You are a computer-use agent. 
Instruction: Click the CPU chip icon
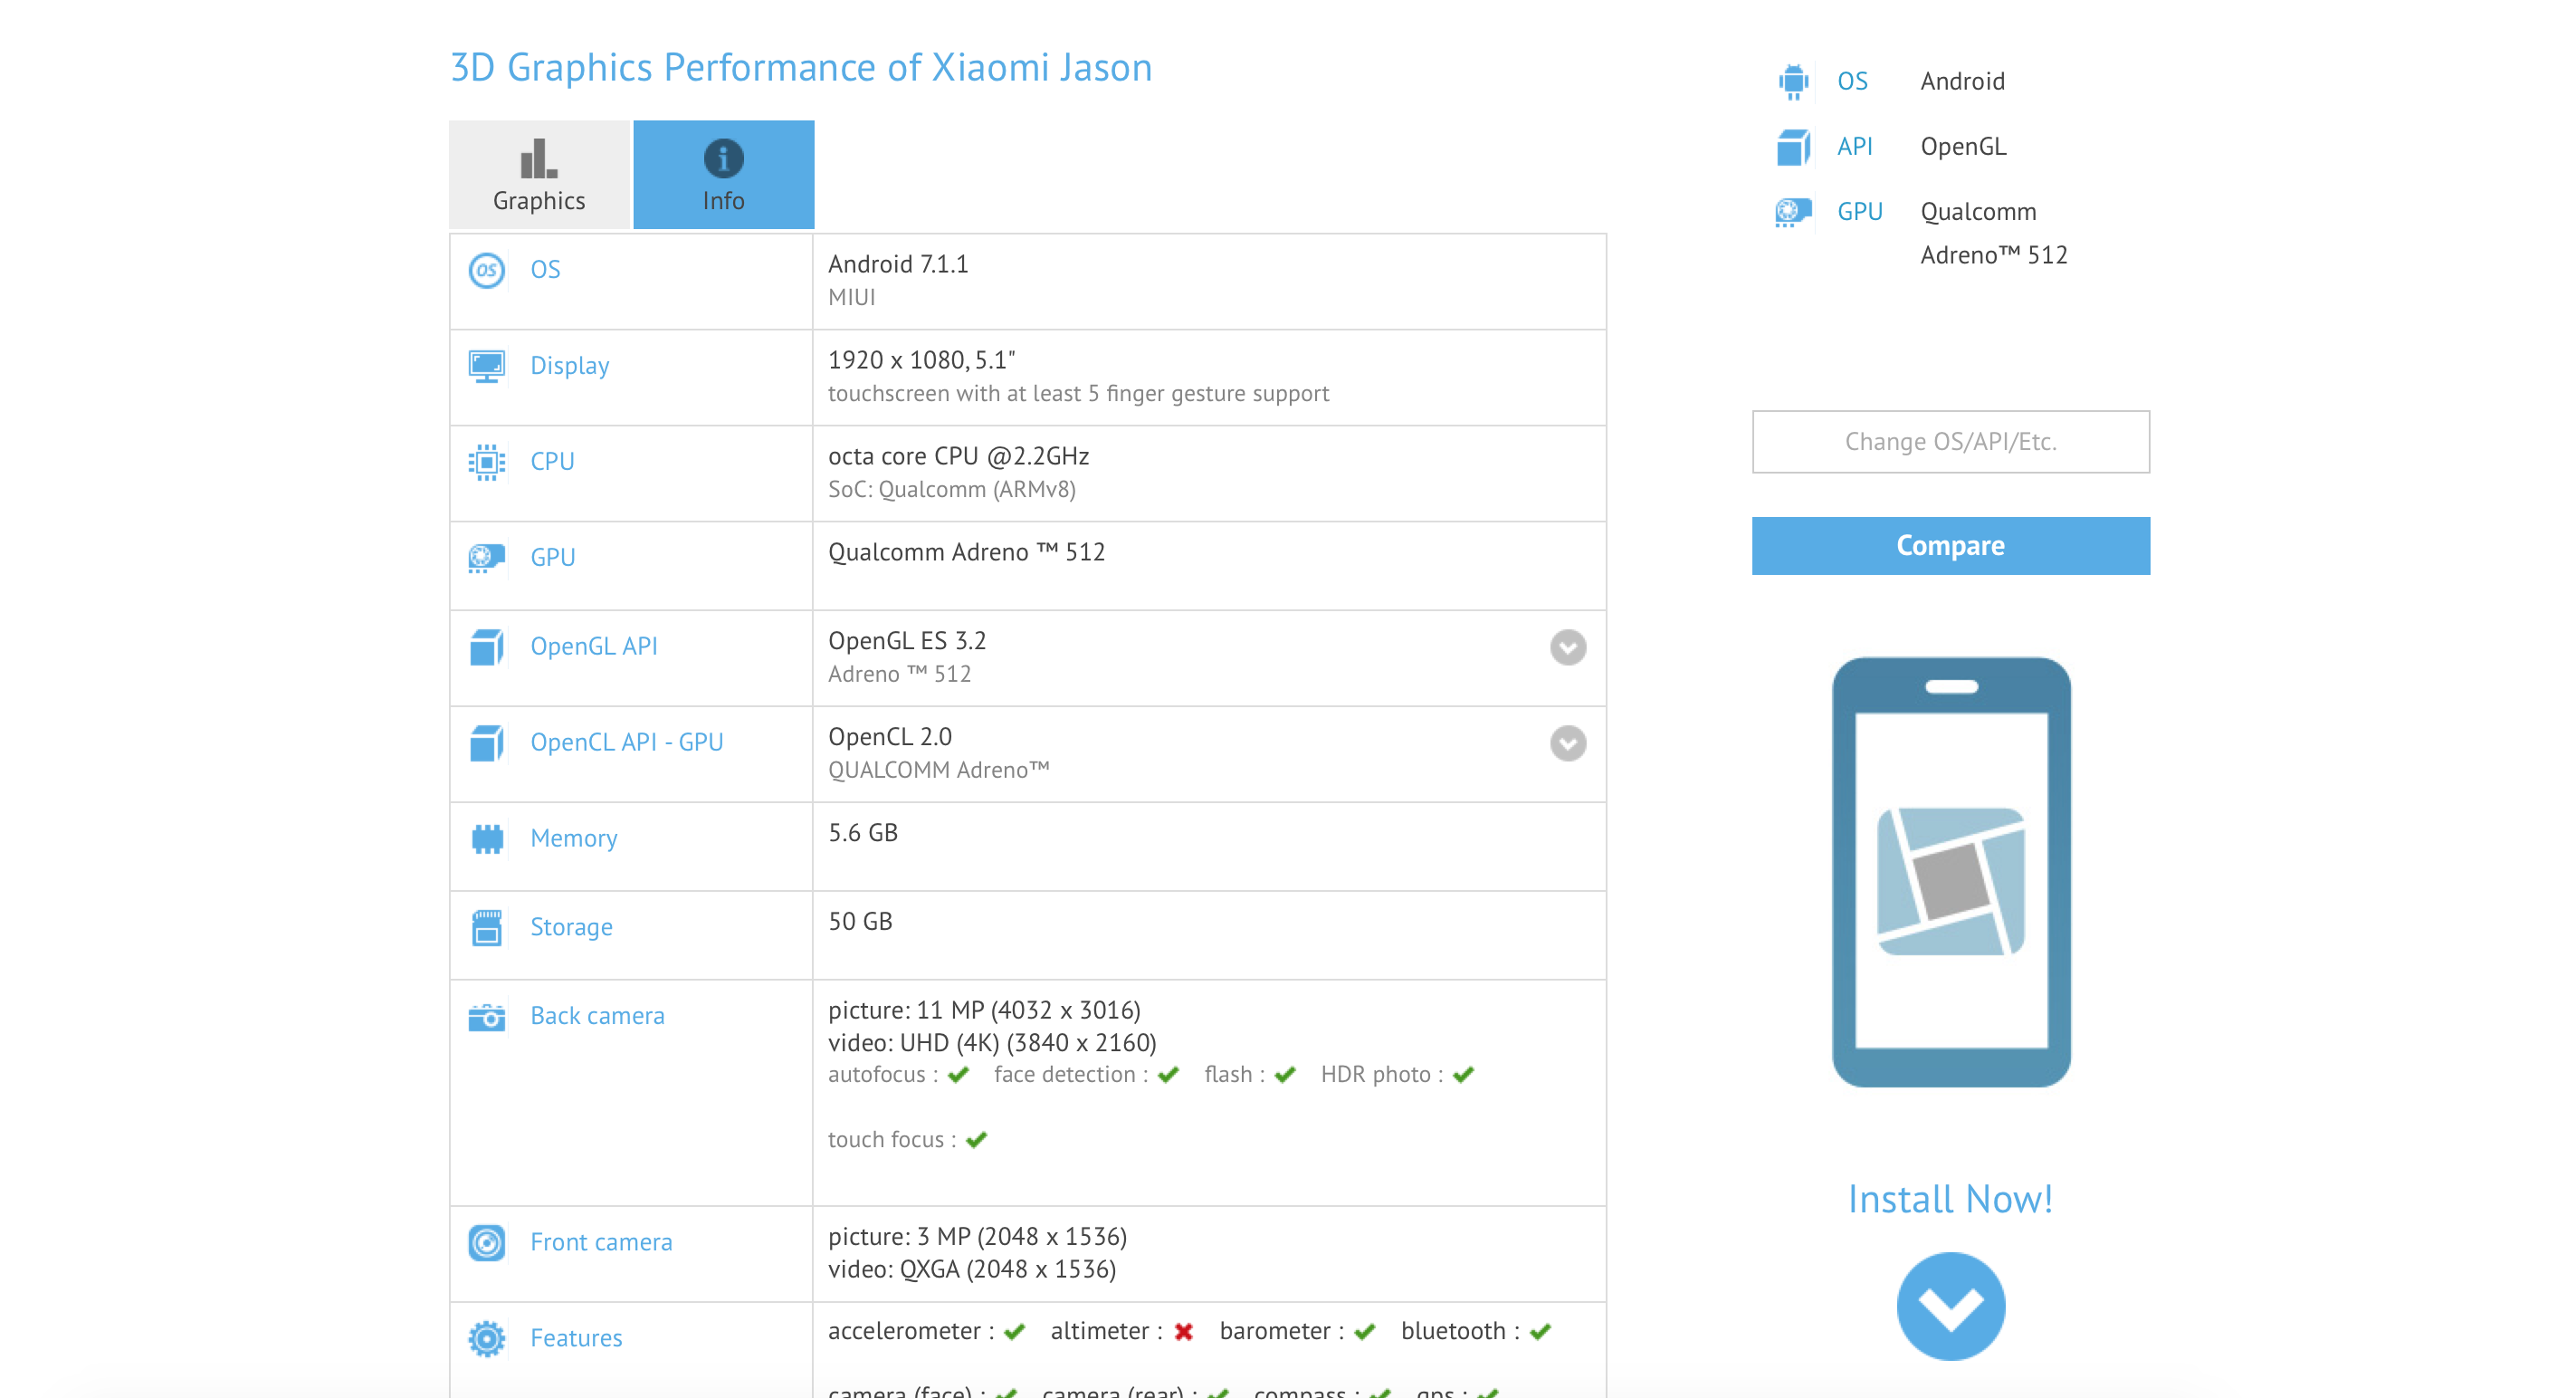487,462
